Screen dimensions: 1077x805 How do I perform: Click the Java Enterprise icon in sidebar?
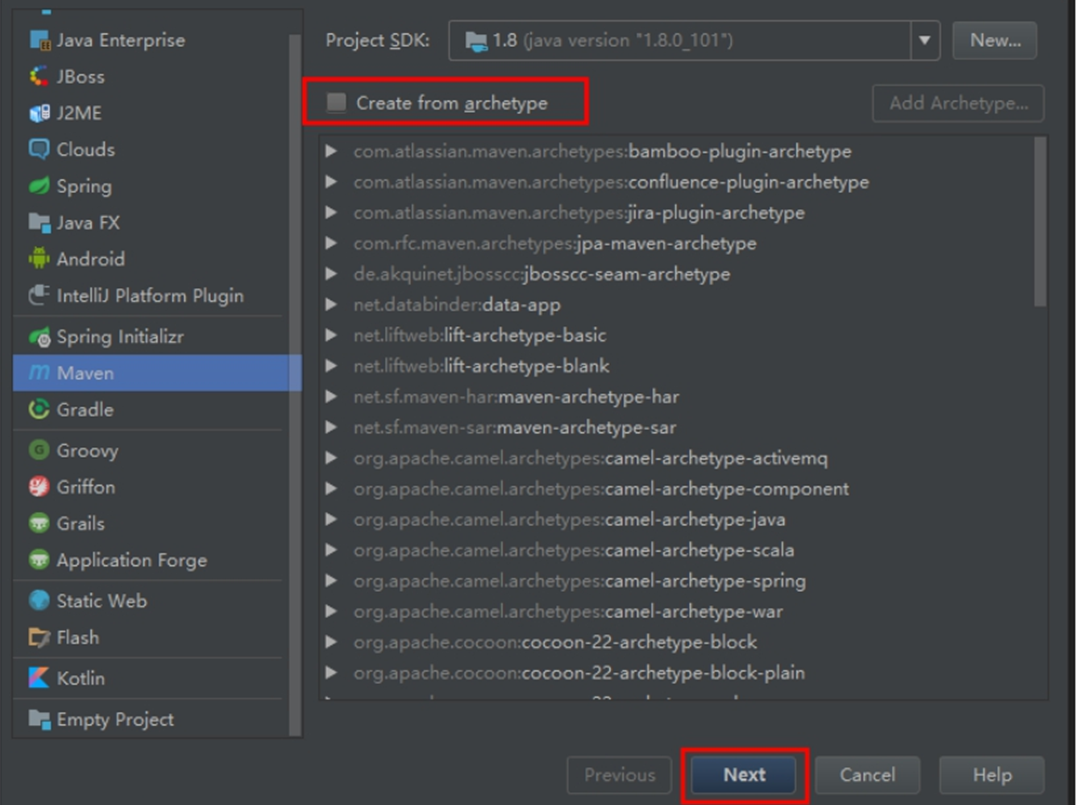39,40
